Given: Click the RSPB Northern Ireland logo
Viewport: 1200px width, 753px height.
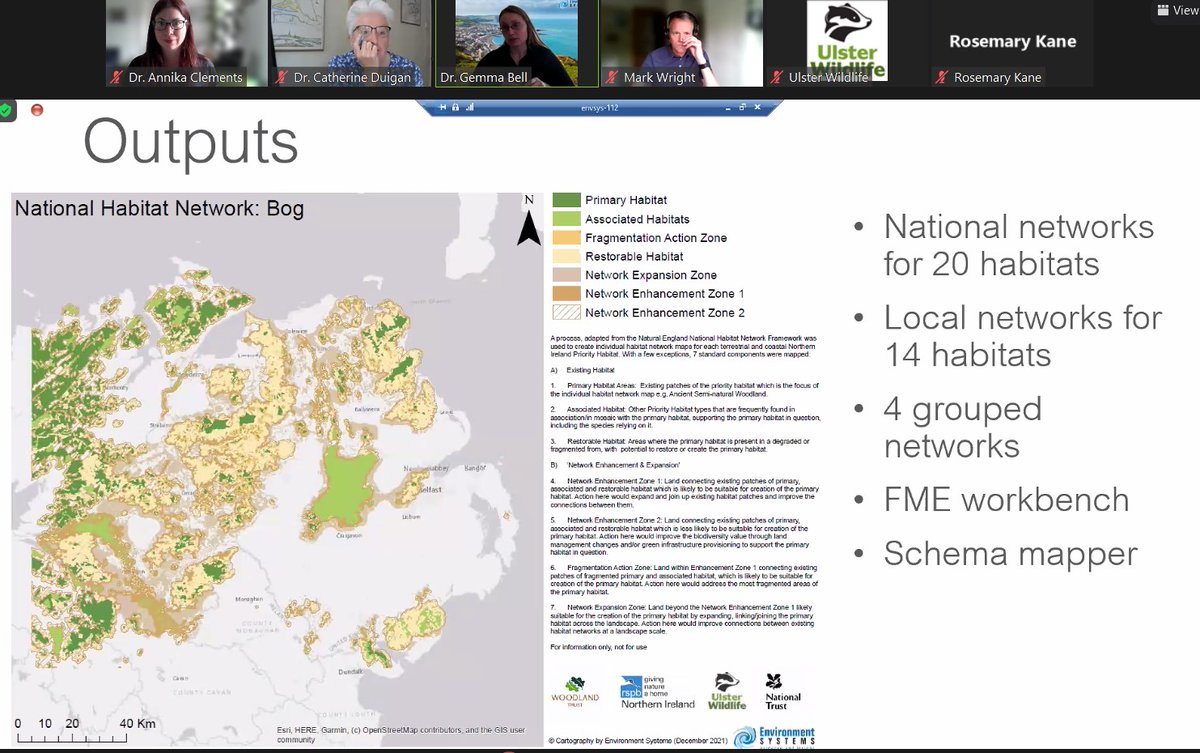Looking at the screenshot, I should [x=657, y=691].
